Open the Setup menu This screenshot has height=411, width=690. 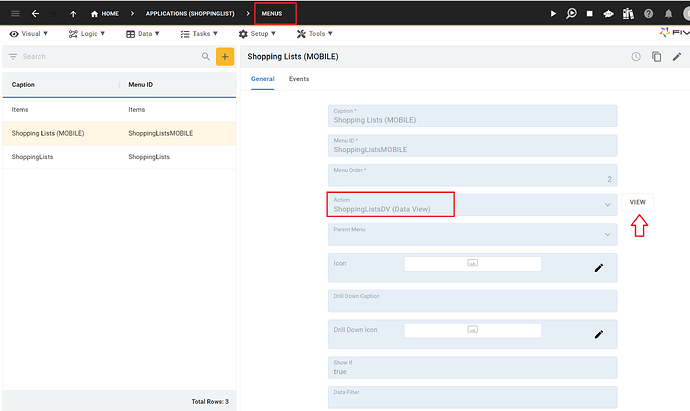pyautogui.click(x=257, y=34)
